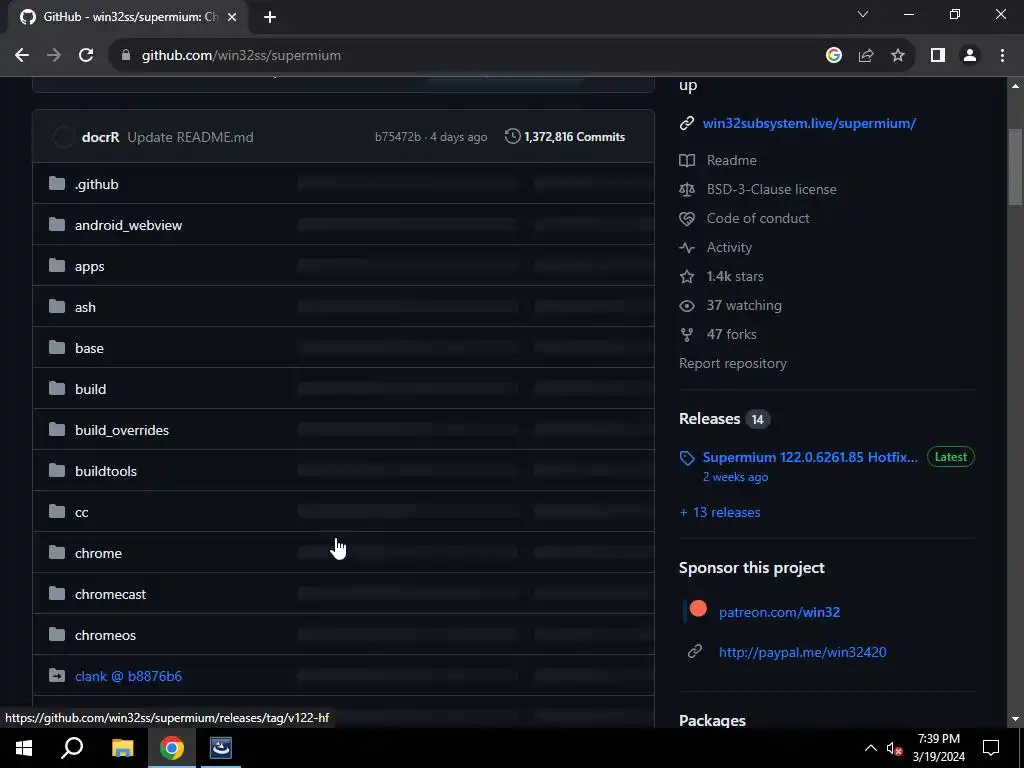1024x768 pixels.
Task: Show hidden system tray icons
Action: 871,748
